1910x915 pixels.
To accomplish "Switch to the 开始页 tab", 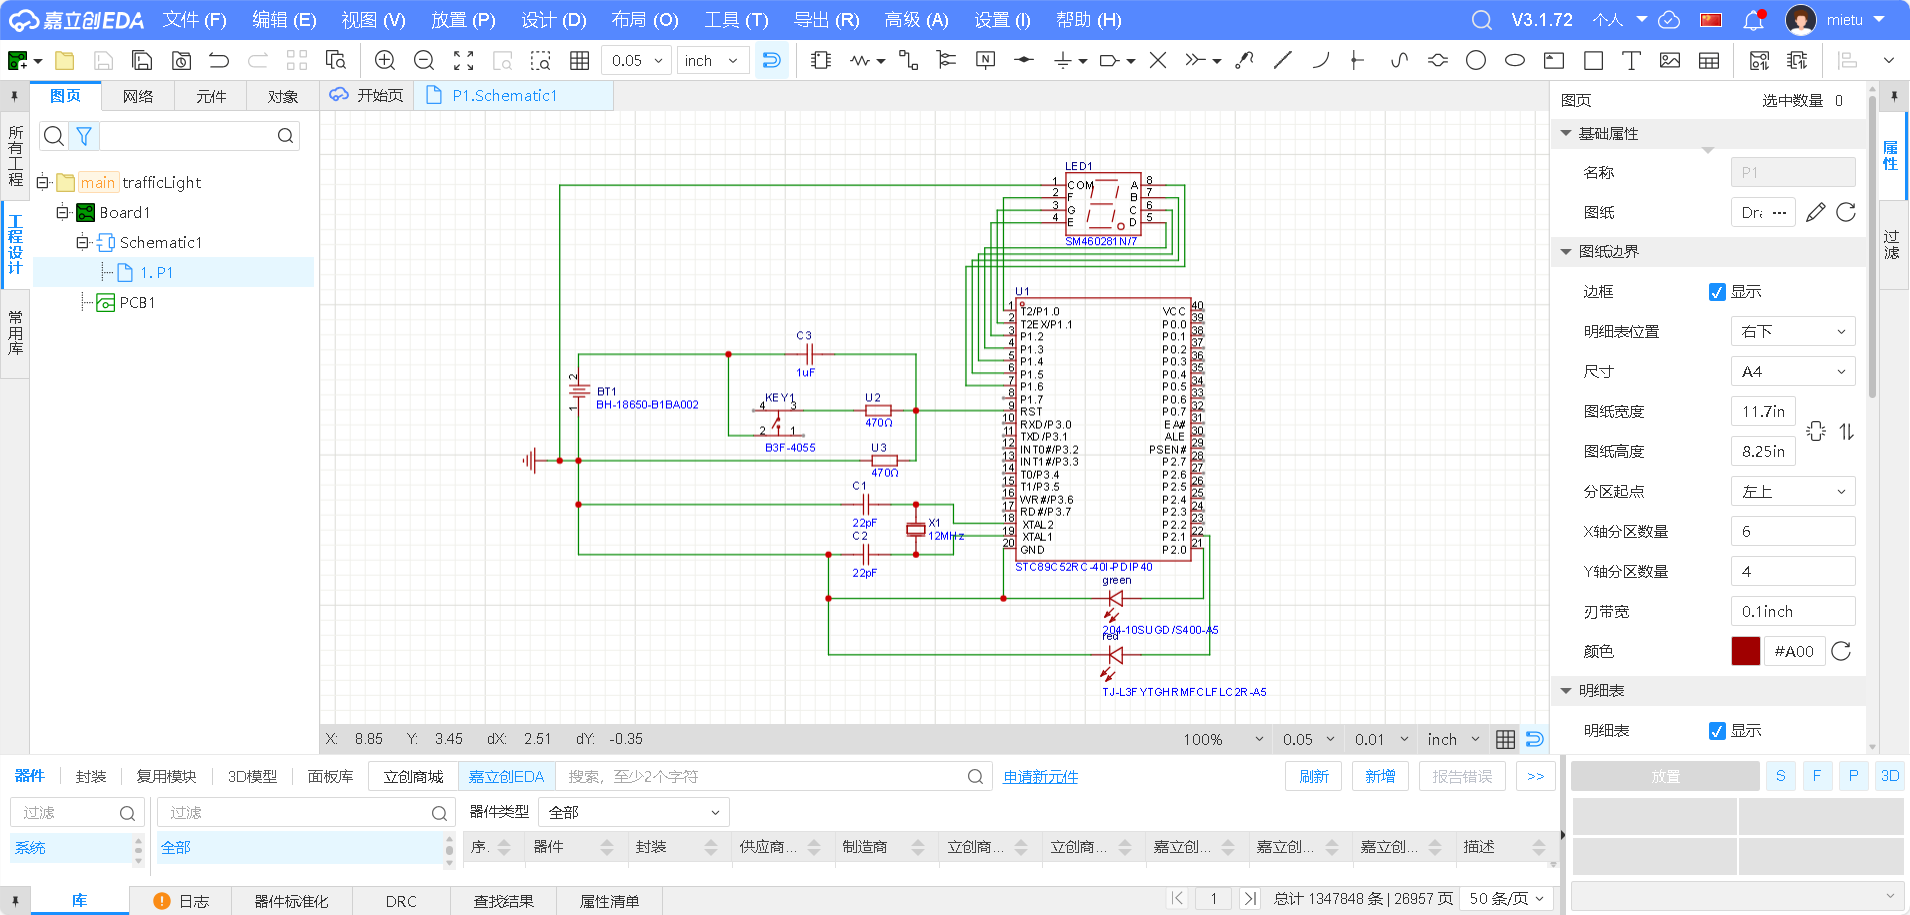I will pos(367,95).
